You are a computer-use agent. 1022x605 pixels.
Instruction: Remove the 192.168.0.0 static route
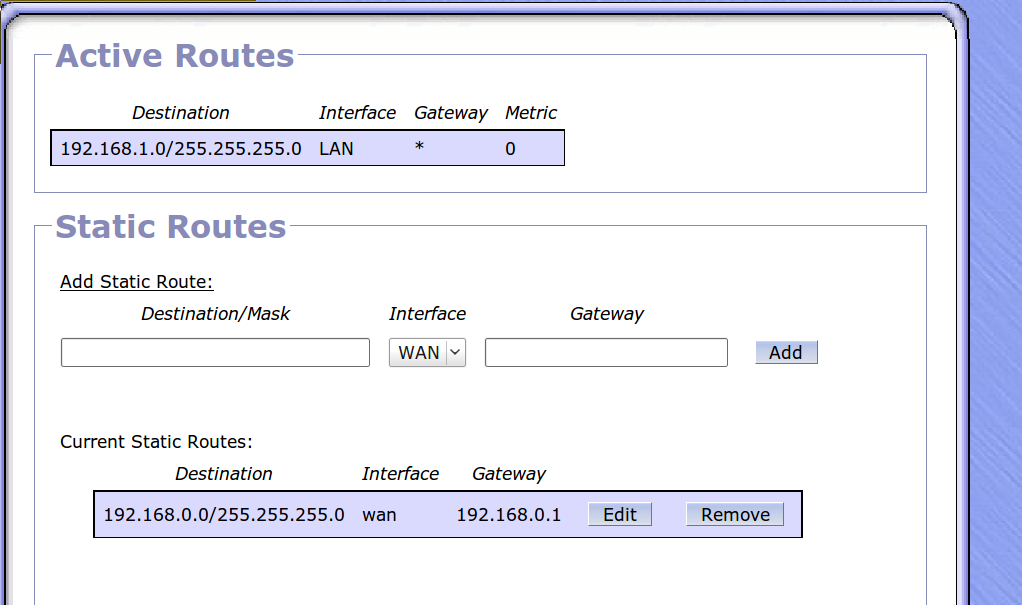click(735, 514)
